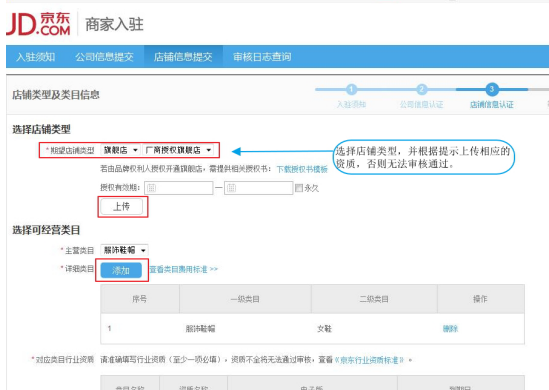Expand the 旗舰店 store type dropdown
Screen dimensions: 549x390
120,150
